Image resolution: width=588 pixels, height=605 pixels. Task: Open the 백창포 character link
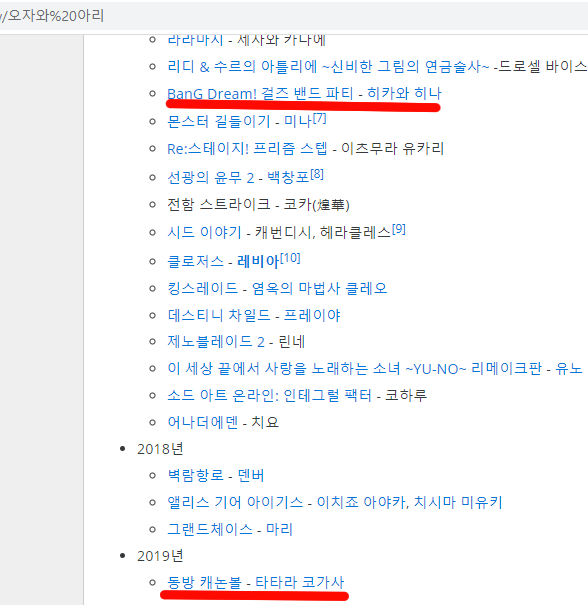pos(288,178)
